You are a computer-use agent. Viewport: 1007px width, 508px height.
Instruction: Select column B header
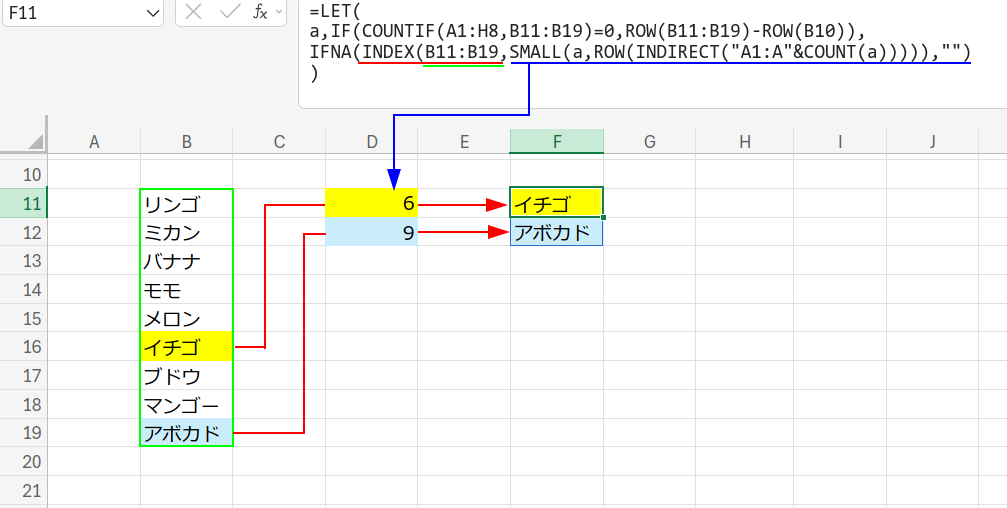186,141
